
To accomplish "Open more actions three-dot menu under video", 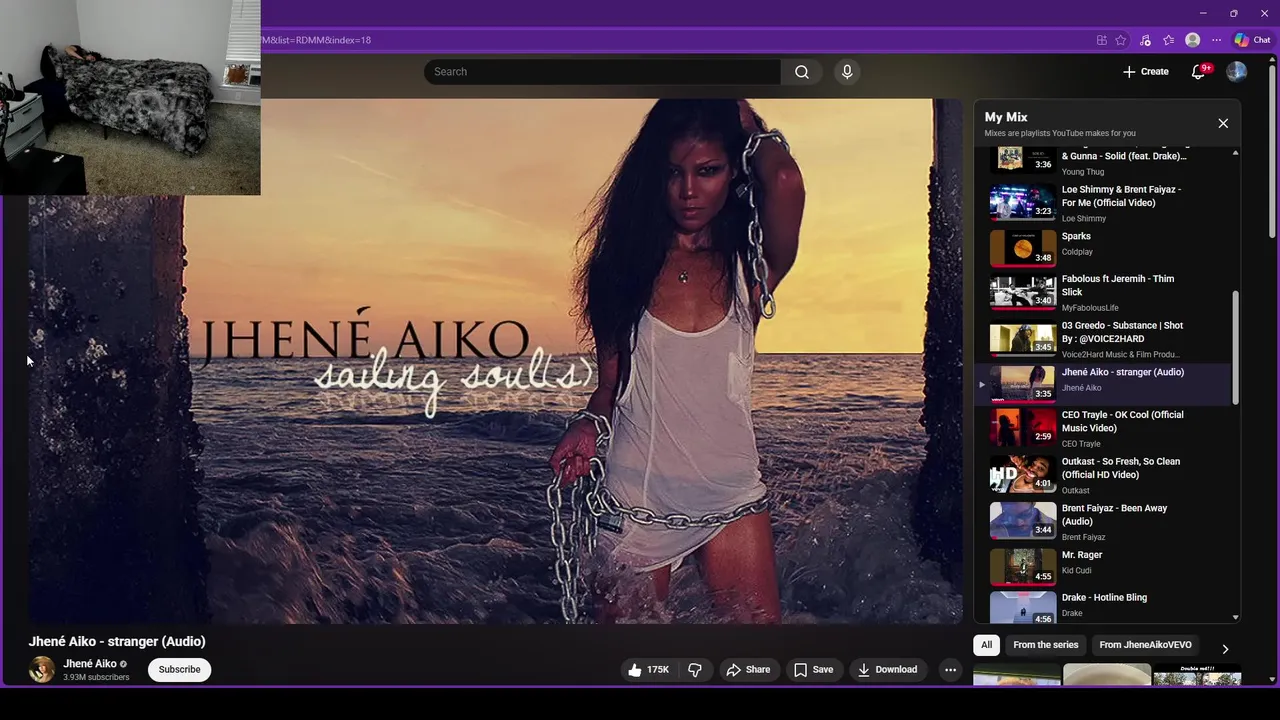I will 951,670.
